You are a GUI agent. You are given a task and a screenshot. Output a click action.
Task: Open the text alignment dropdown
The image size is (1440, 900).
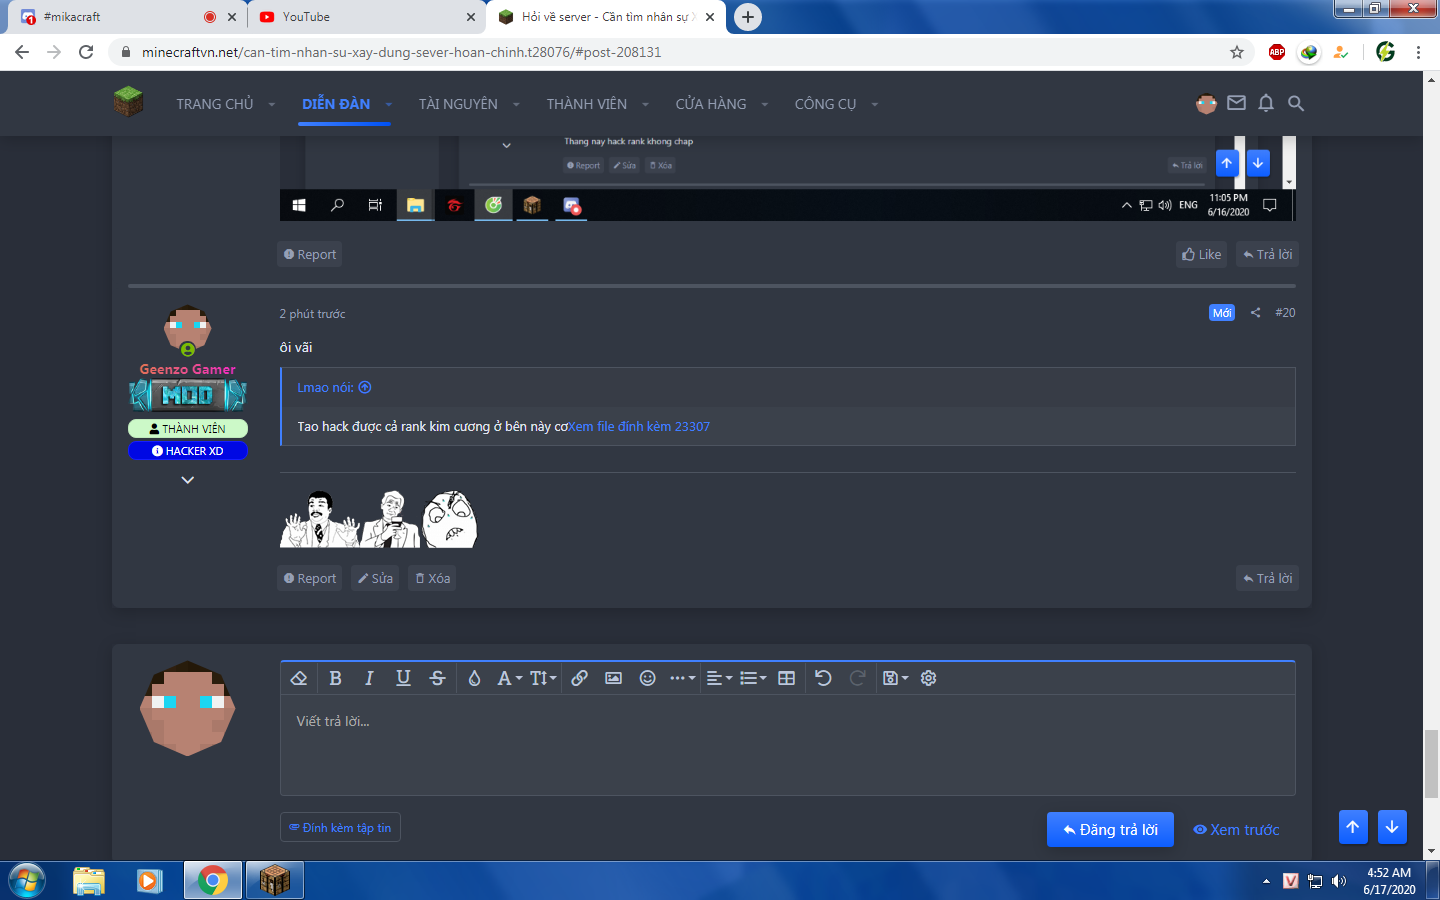coord(719,678)
